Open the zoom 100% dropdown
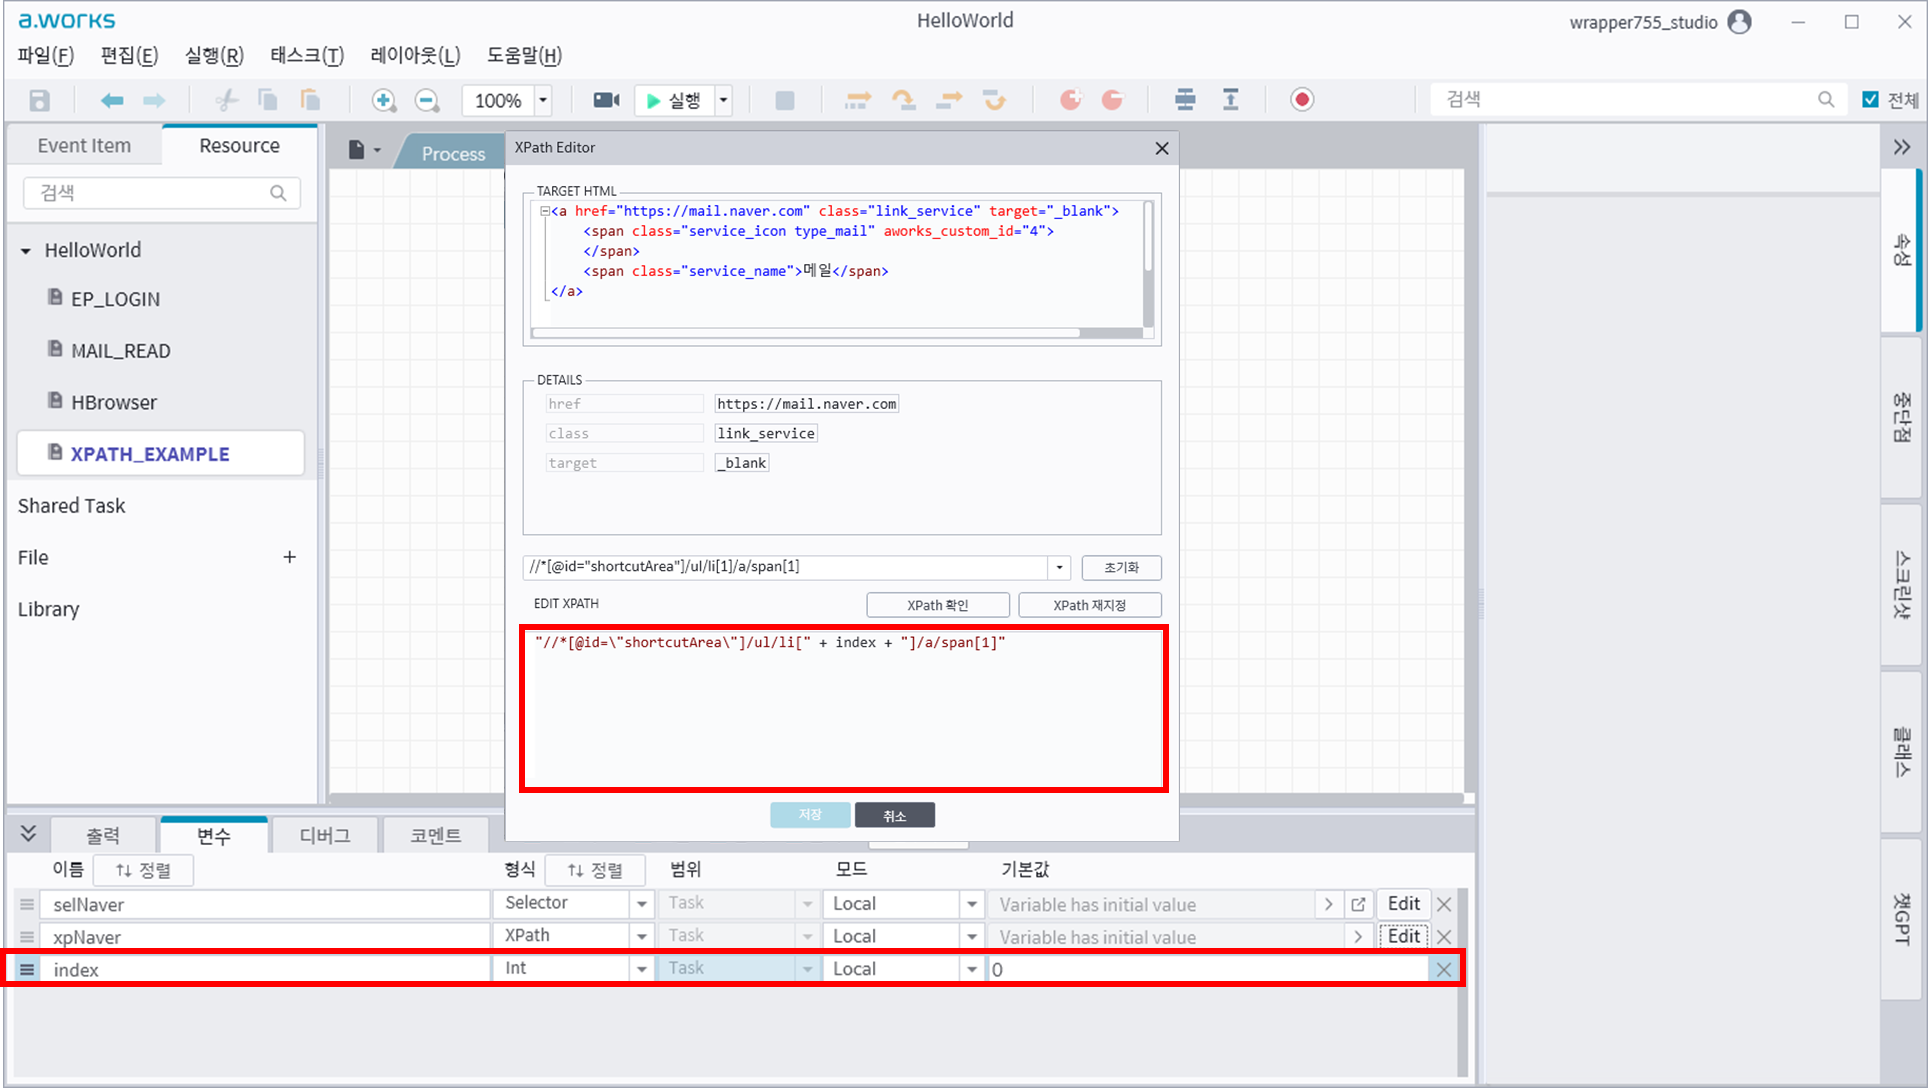The image size is (1928, 1088). tap(543, 100)
